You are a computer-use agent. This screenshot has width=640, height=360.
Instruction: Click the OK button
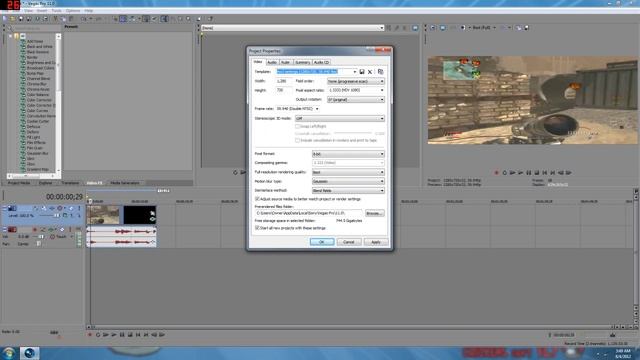(322, 242)
